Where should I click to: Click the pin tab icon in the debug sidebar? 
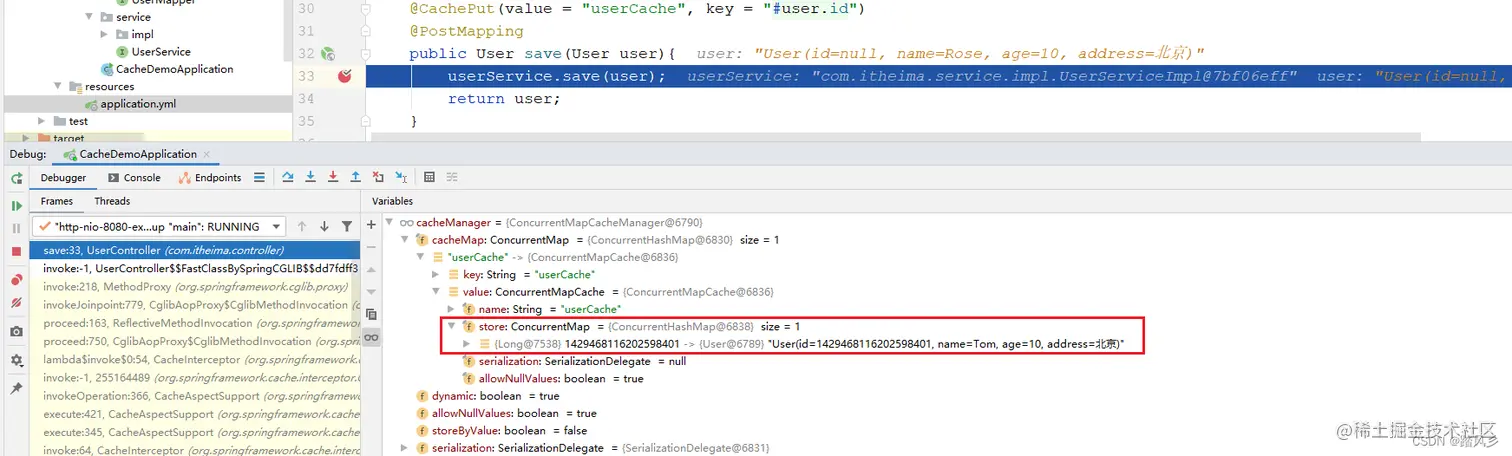point(16,388)
